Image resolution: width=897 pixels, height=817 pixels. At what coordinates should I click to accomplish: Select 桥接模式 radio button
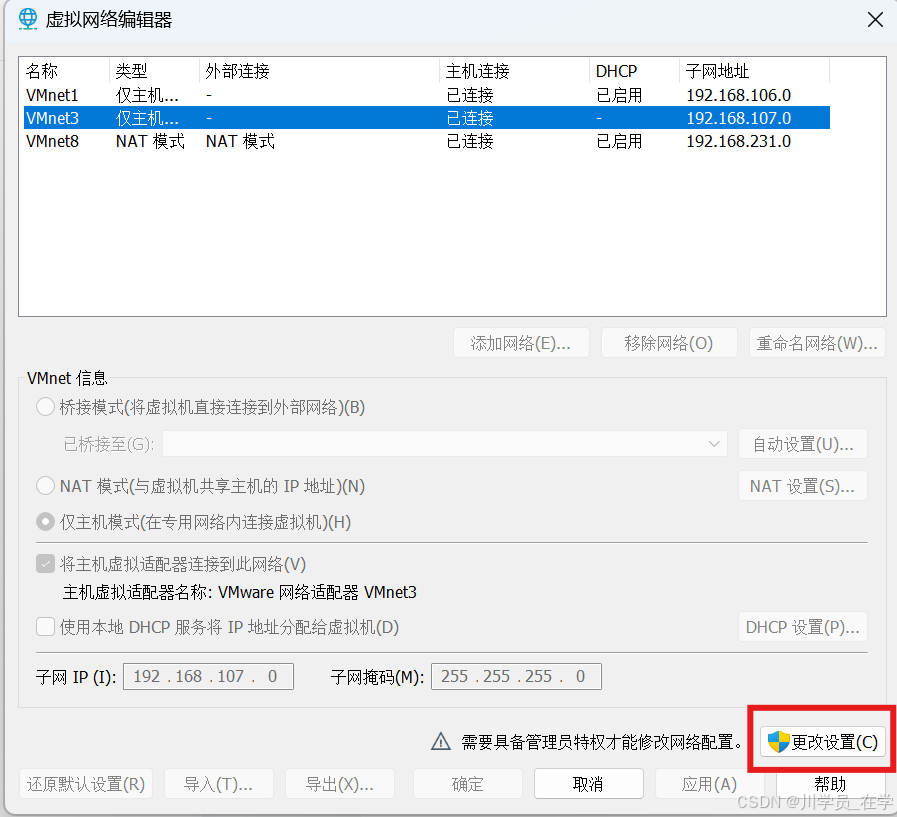(45, 407)
